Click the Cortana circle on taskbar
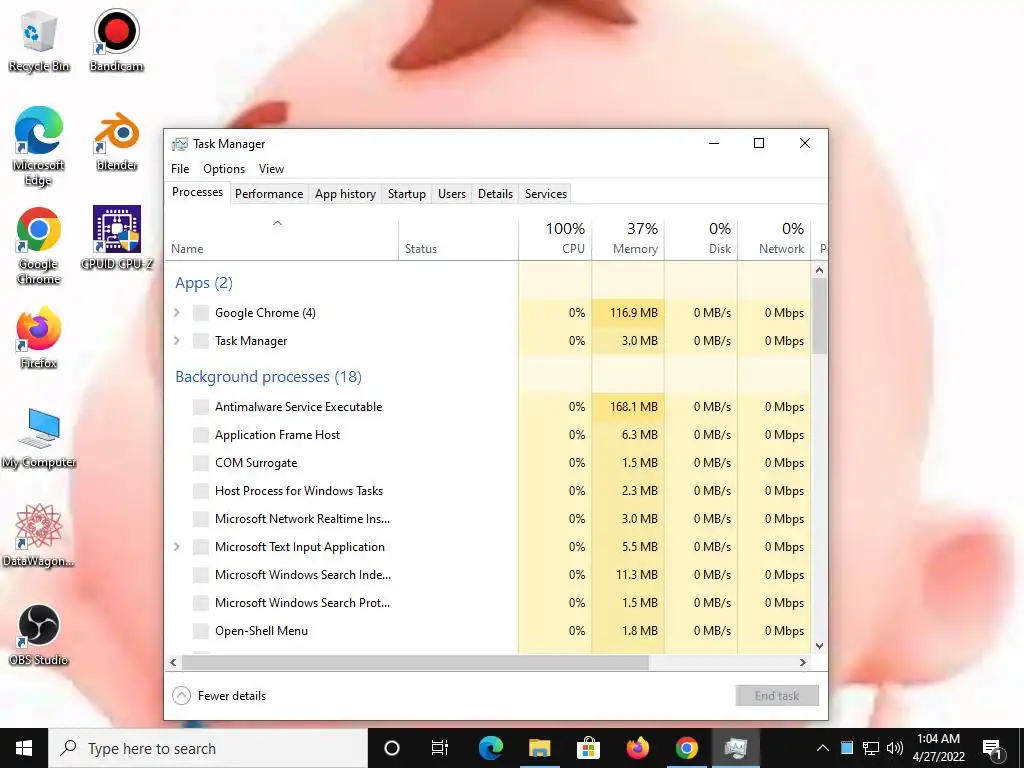The image size is (1024, 768). point(392,748)
